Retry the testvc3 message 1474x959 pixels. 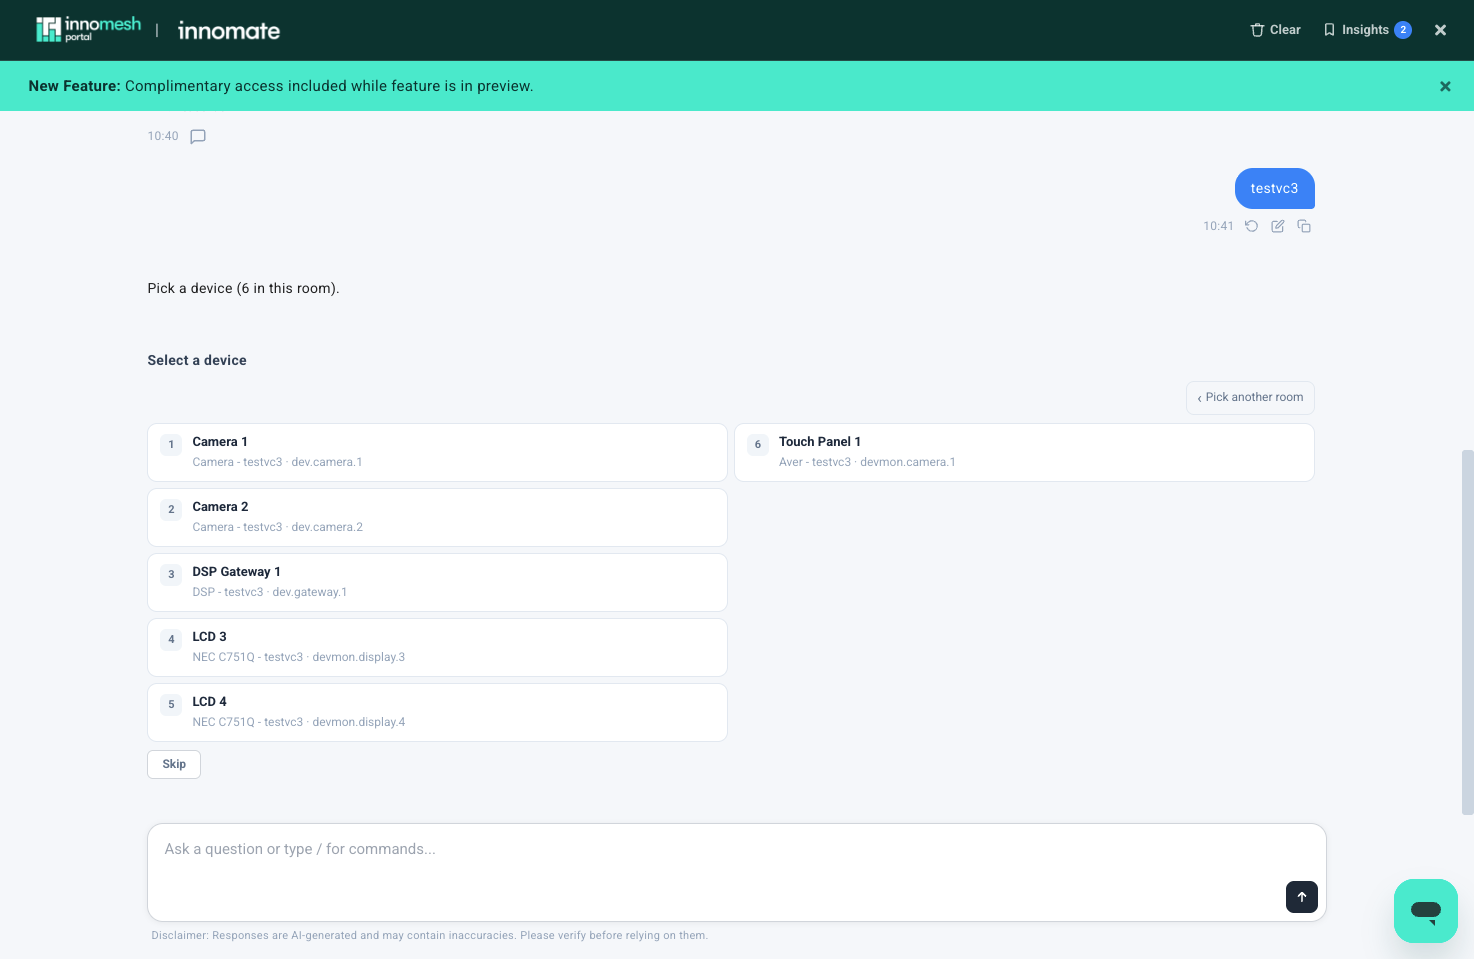click(x=1251, y=226)
